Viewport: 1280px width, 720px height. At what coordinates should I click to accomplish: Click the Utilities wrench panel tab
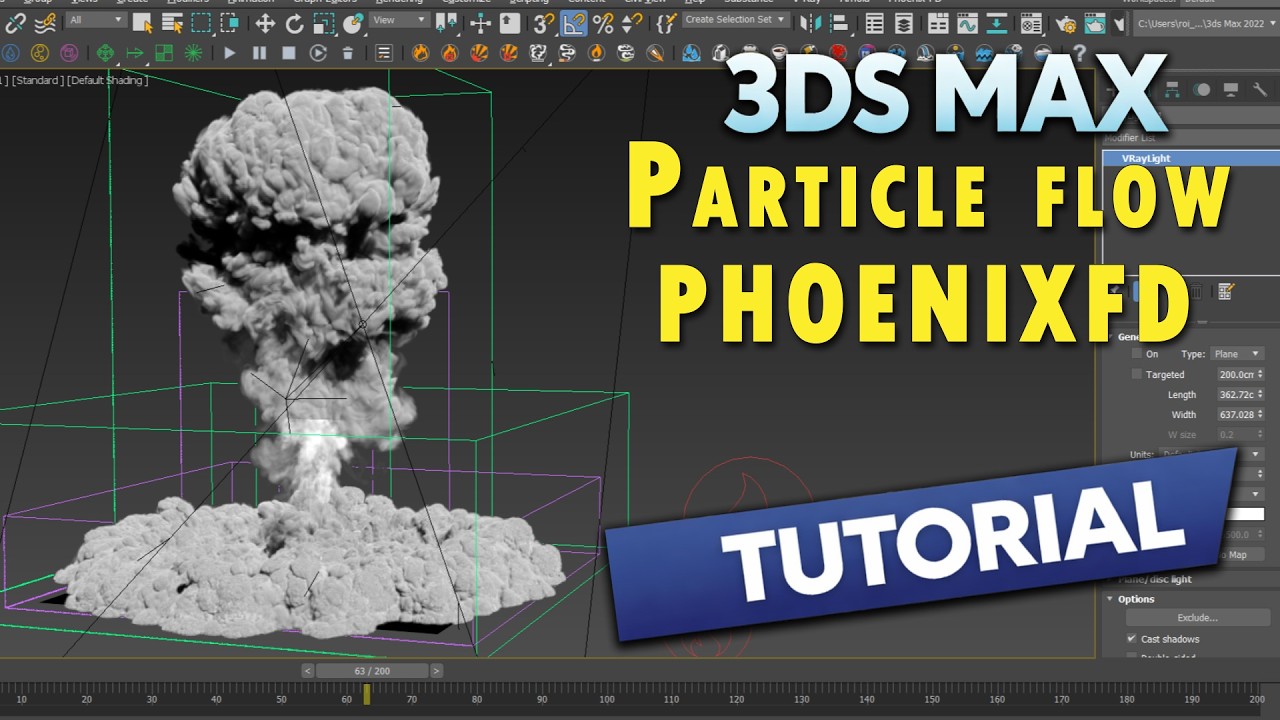1259,89
